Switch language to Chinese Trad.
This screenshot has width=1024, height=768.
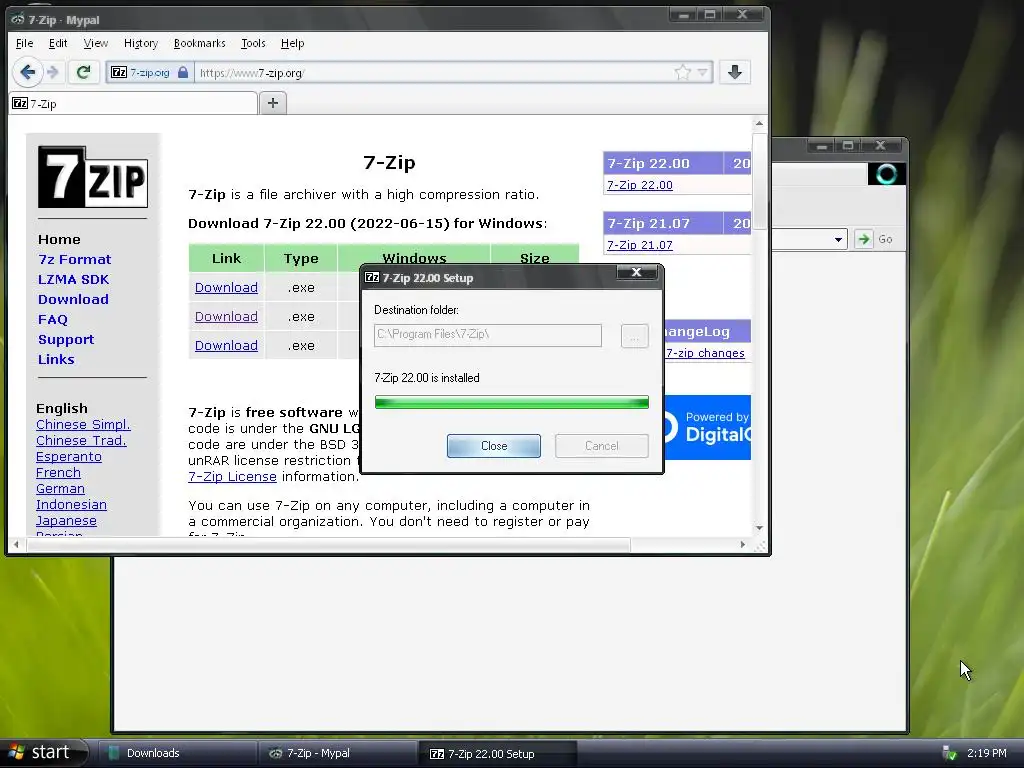tap(81, 441)
